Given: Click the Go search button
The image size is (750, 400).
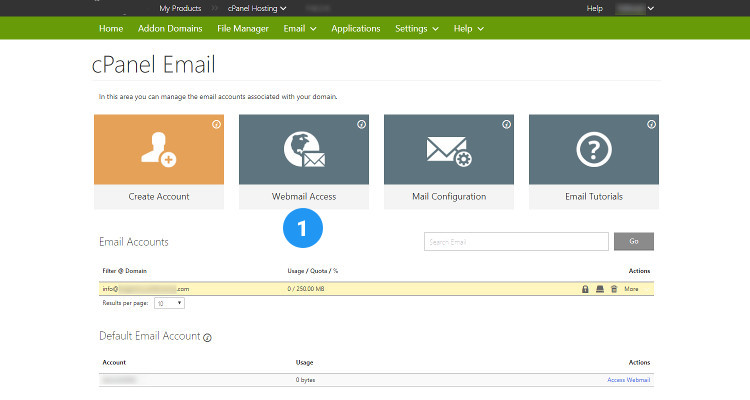Looking at the screenshot, I should tap(634, 242).
